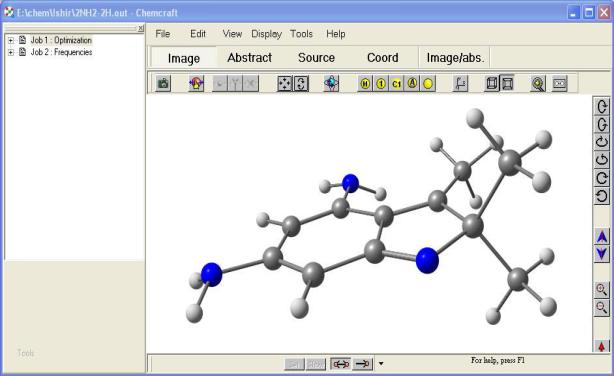Expand the Job 1 : Optimization tree node

11,40
